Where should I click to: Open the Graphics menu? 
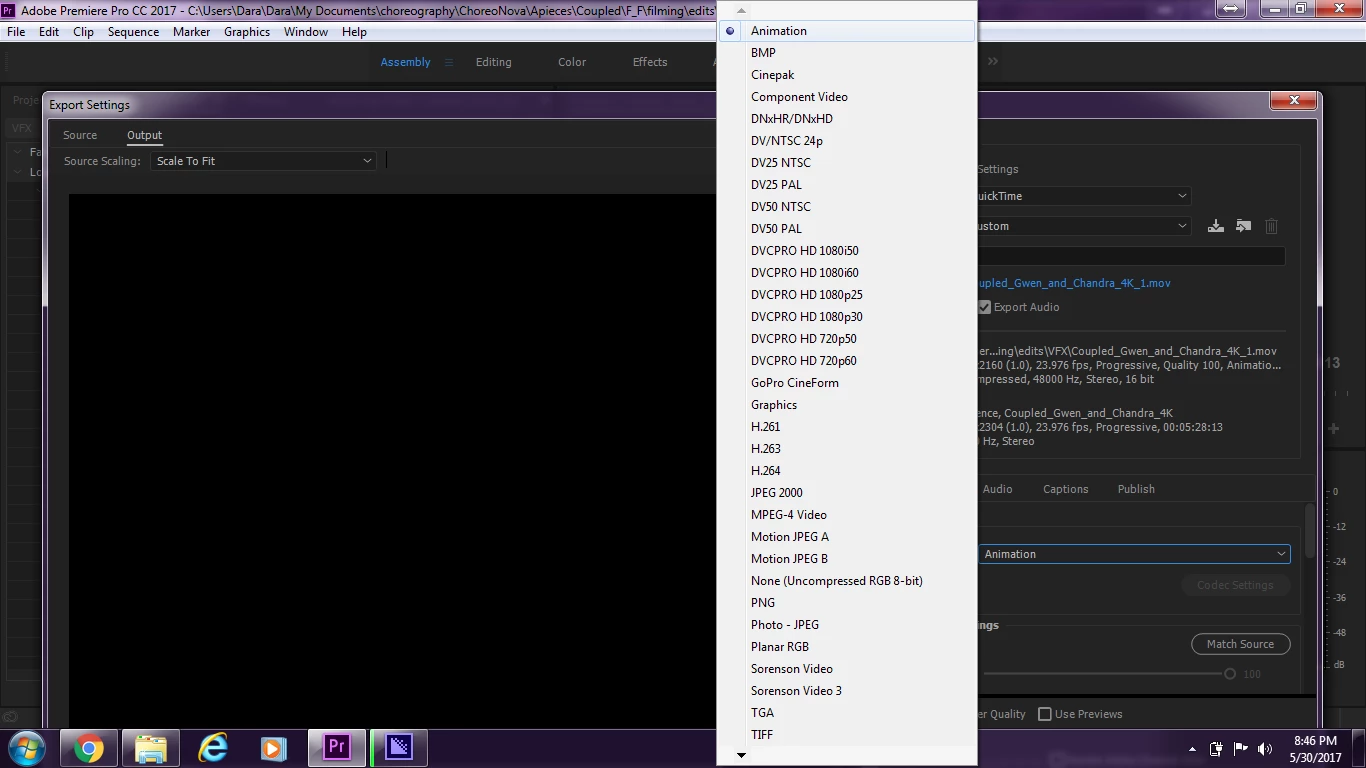[x=247, y=32]
